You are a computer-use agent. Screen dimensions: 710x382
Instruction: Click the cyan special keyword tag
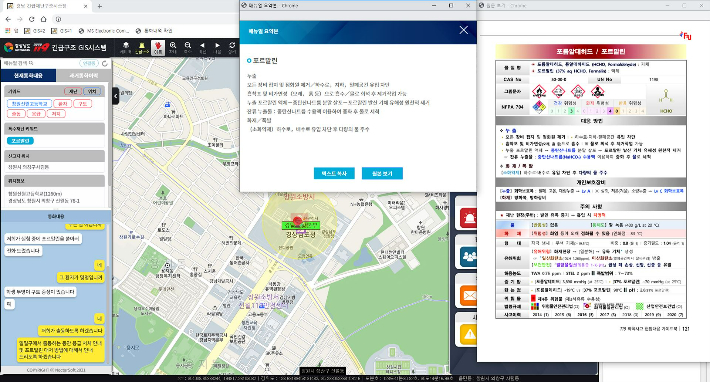pos(20,141)
